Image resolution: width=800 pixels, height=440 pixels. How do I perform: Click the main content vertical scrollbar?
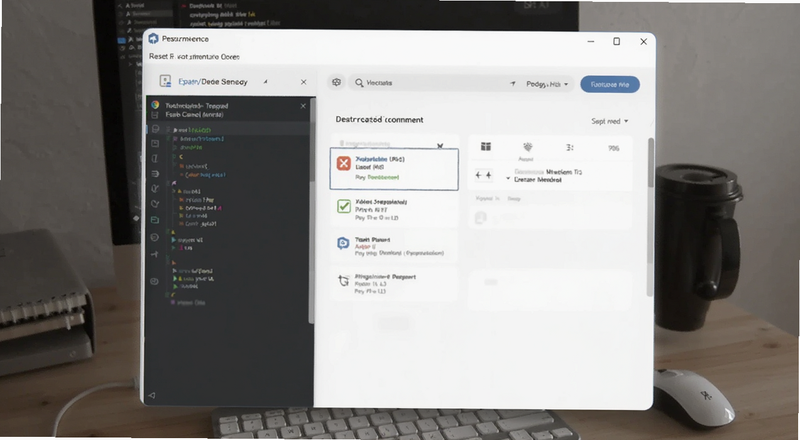click(651, 217)
